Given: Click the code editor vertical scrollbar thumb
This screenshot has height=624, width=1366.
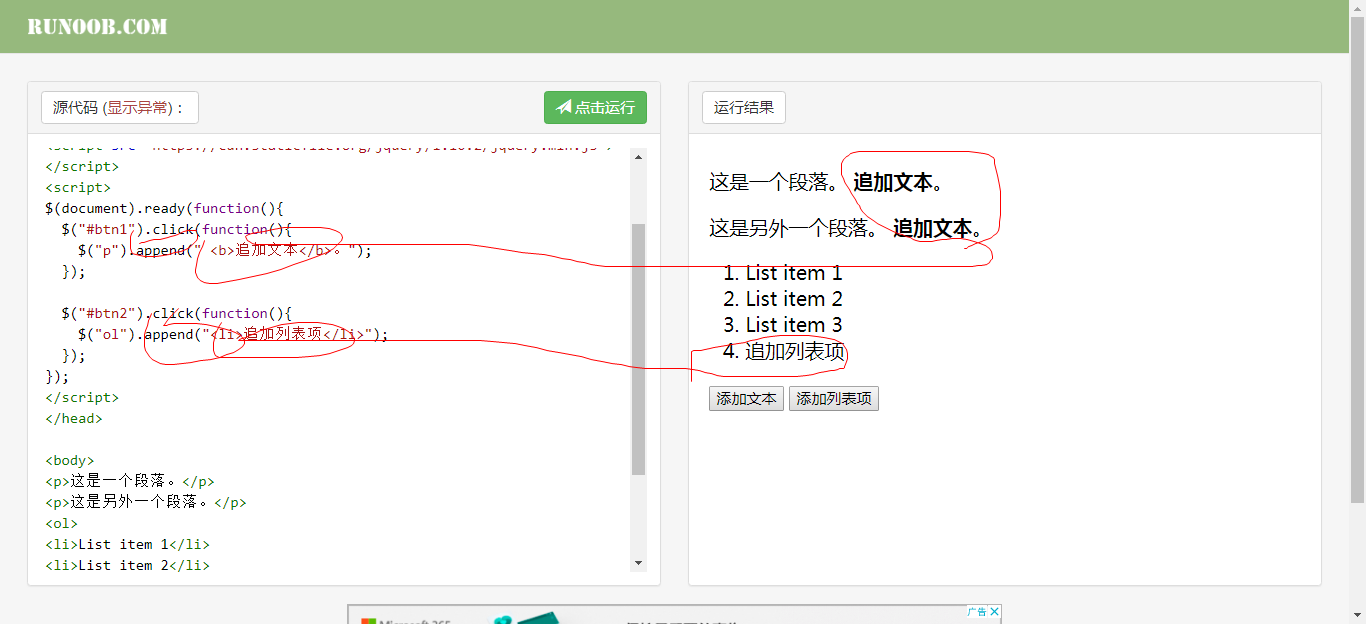Looking at the screenshot, I should tap(639, 349).
